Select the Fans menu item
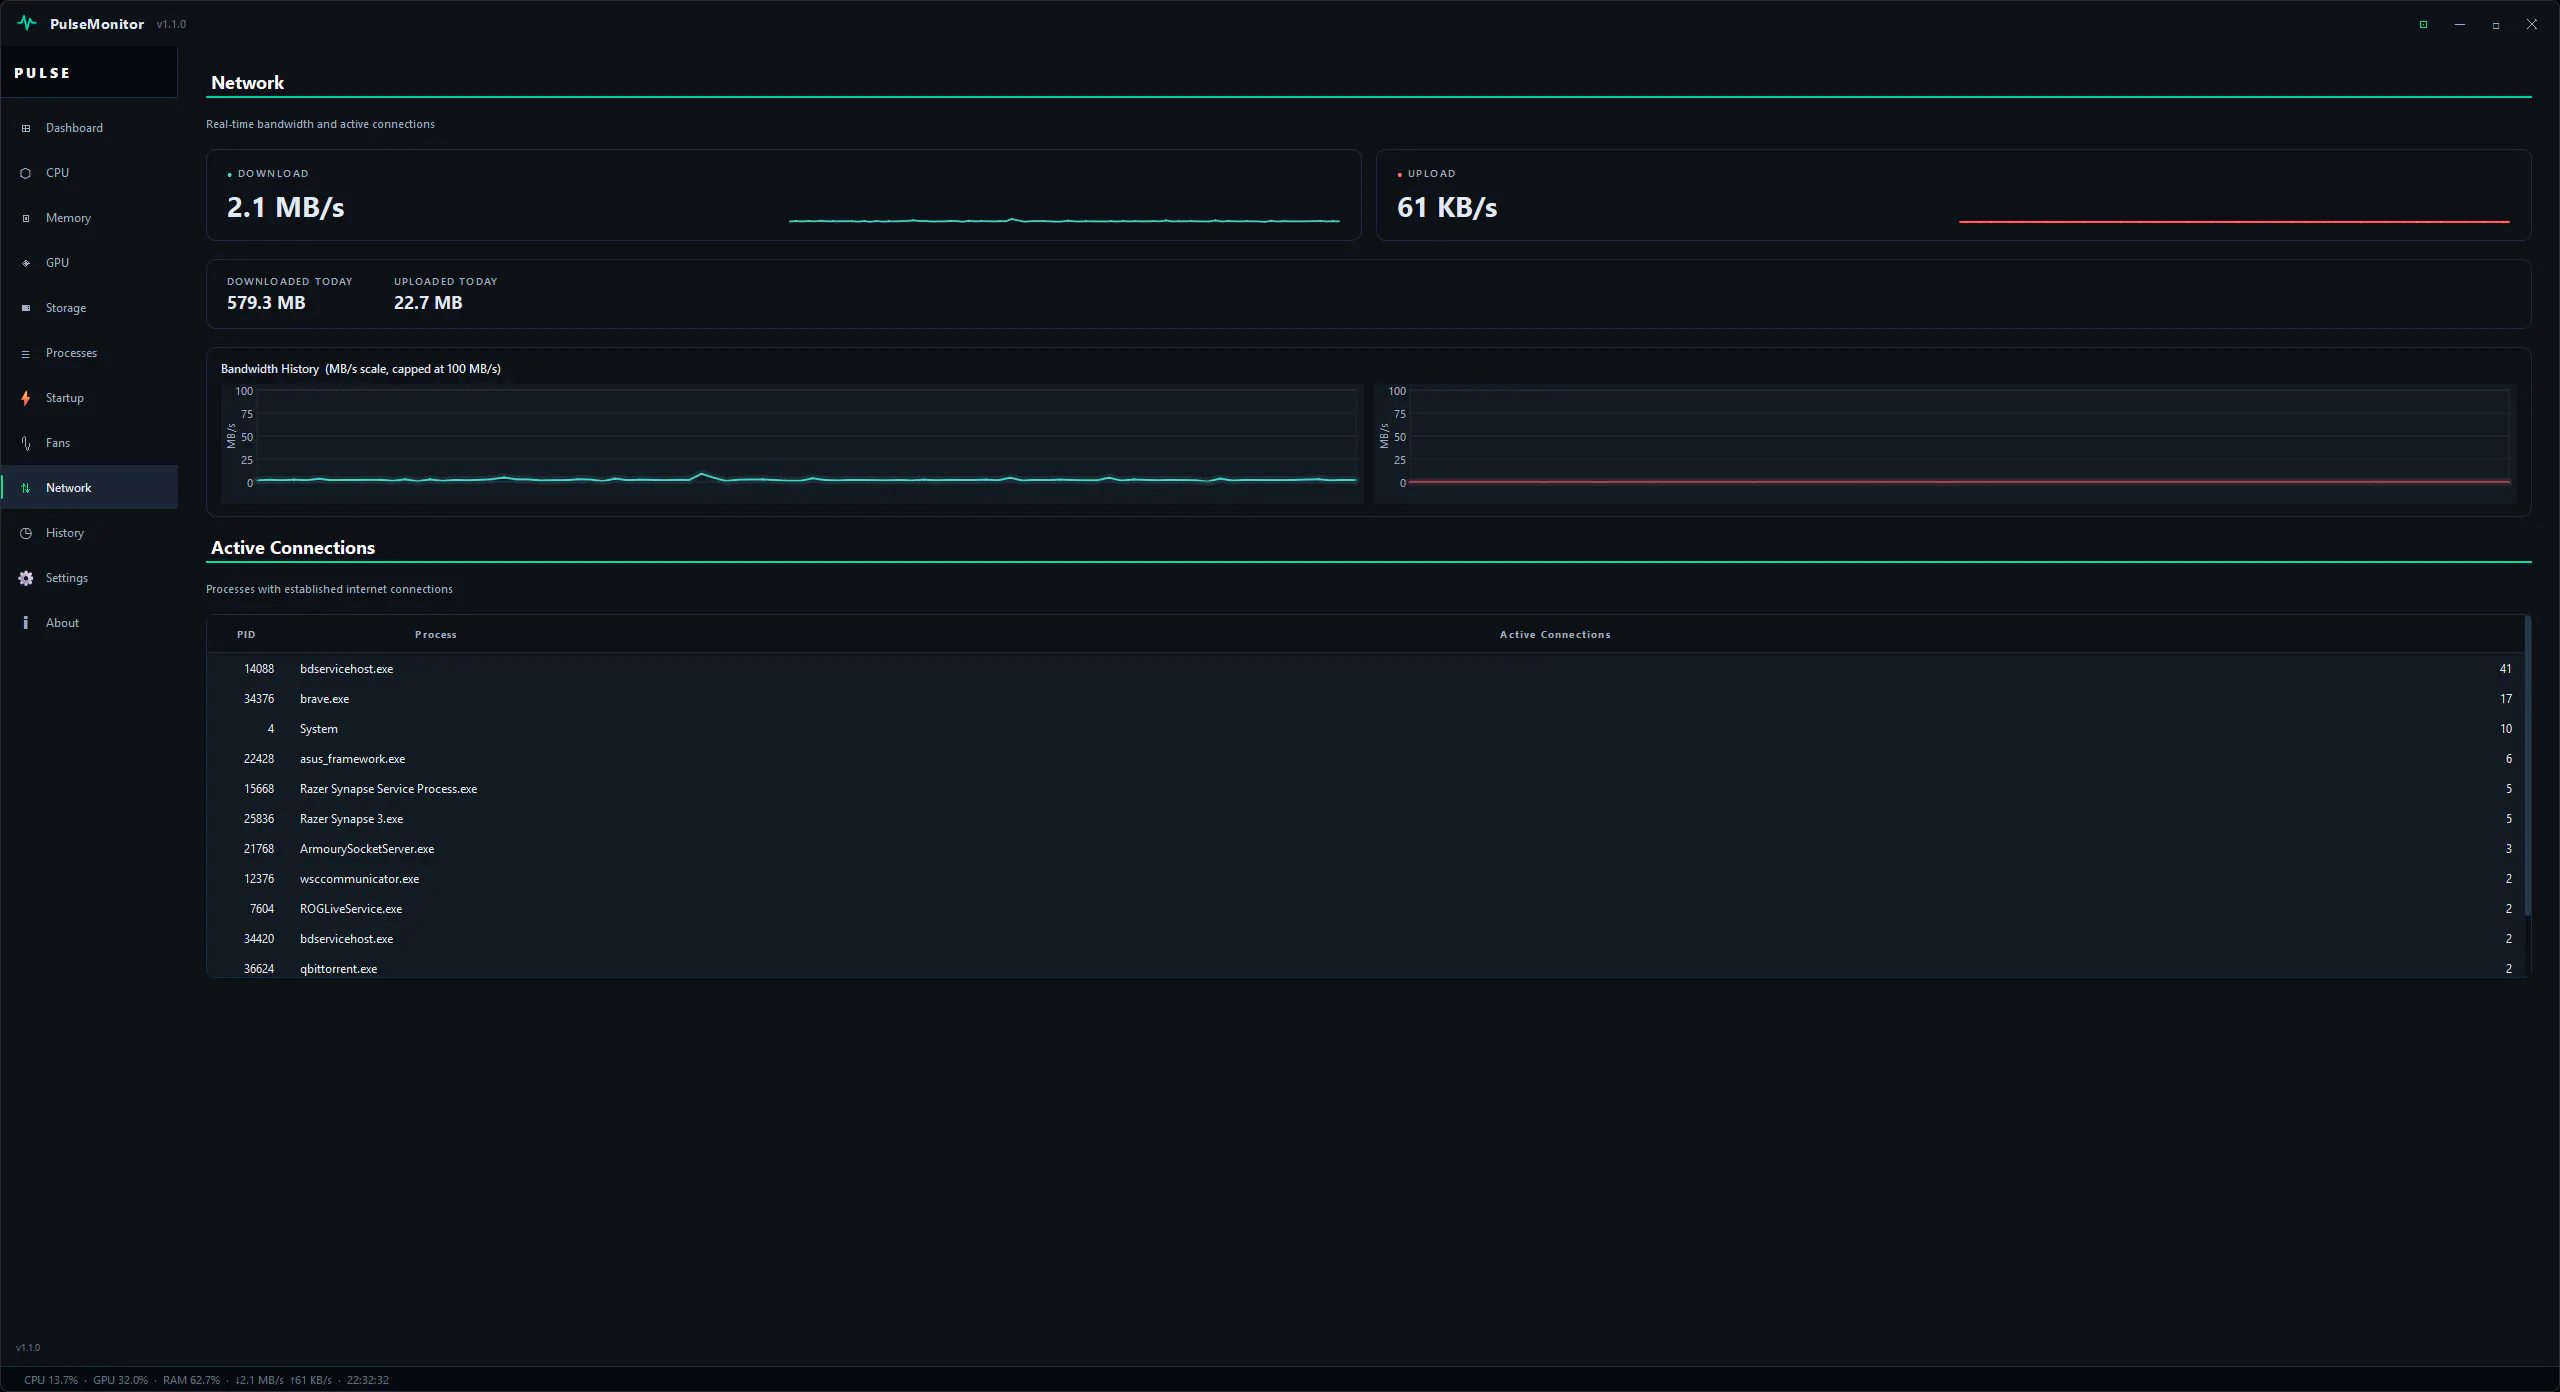Image resolution: width=2560 pixels, height=1392 pixels. [x=89, y=443]
